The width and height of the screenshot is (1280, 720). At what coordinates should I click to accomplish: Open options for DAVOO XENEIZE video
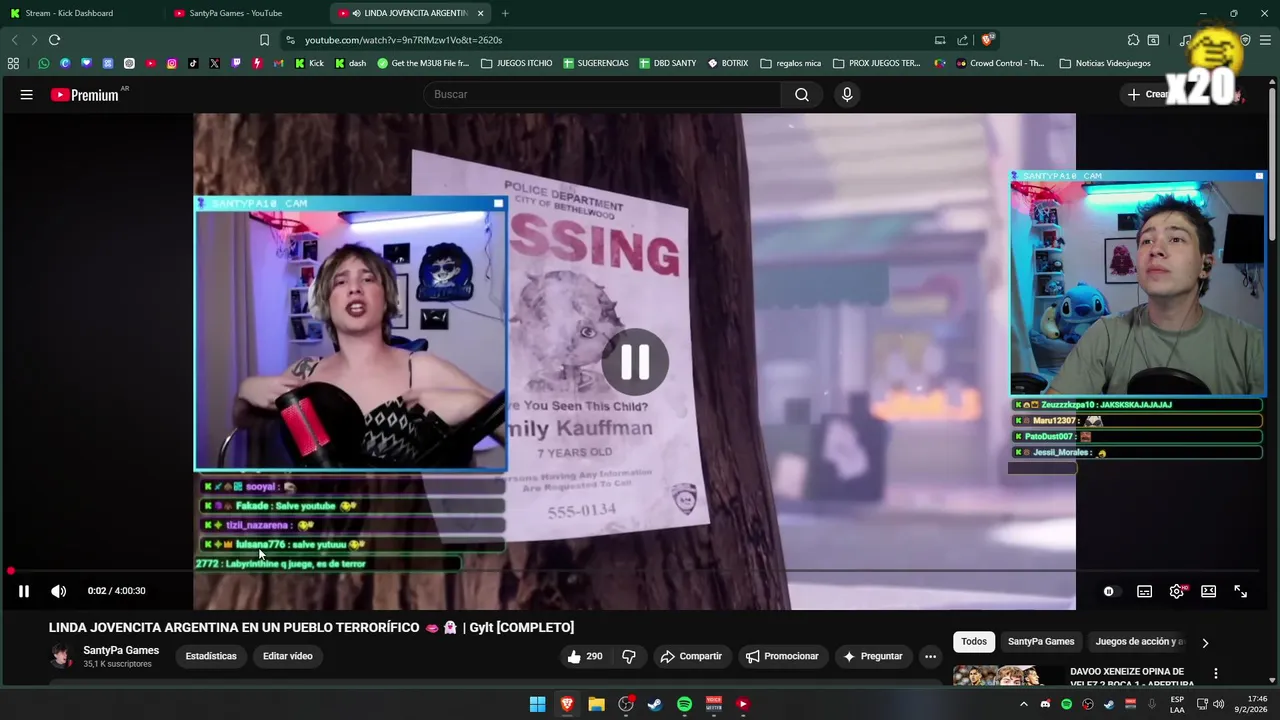click(x=1216, y=674)
